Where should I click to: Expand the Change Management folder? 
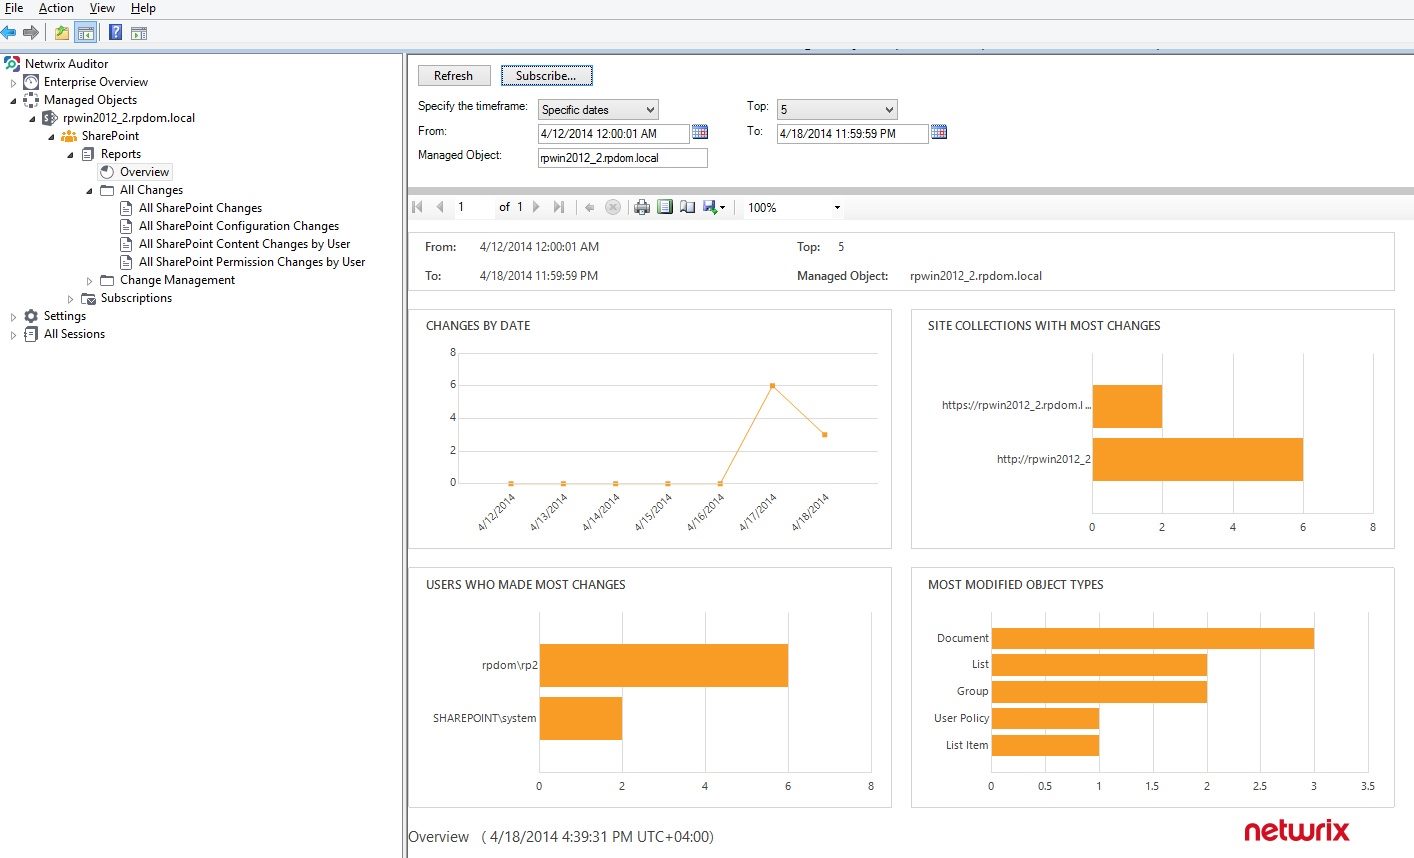(89, 281)
